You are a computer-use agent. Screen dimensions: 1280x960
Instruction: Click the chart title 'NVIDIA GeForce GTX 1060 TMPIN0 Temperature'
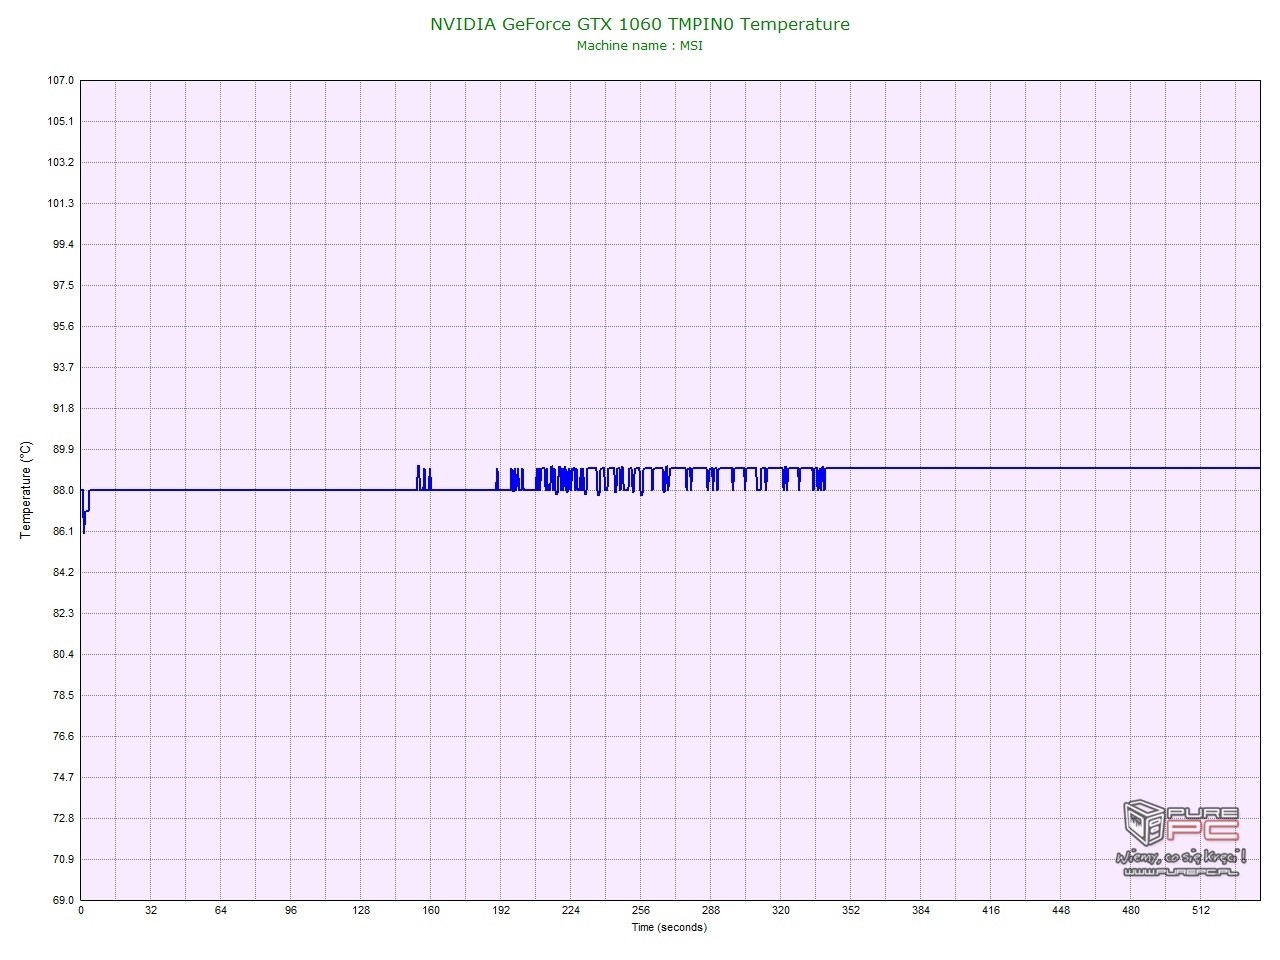640,24
